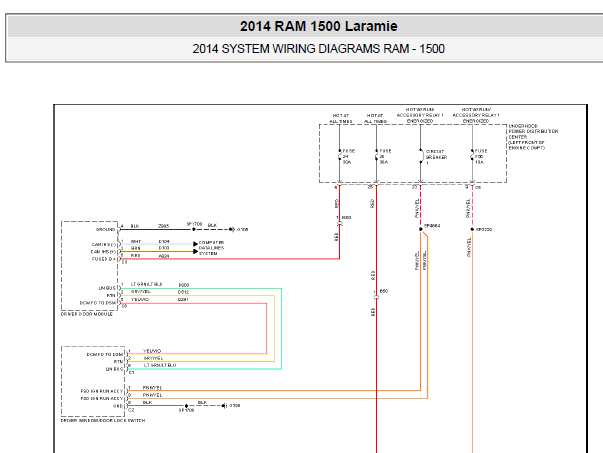The image size is (603, 453).
Task: Click "LIN BUS" label in Driver Door Module
Action: pyautogui.click(x=107, y=288)
